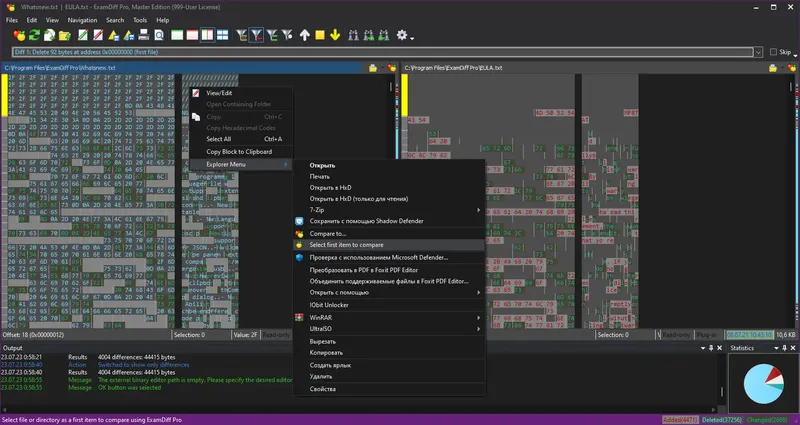
Task: Show only the pink second-pane view
Action: coord(192,35)
